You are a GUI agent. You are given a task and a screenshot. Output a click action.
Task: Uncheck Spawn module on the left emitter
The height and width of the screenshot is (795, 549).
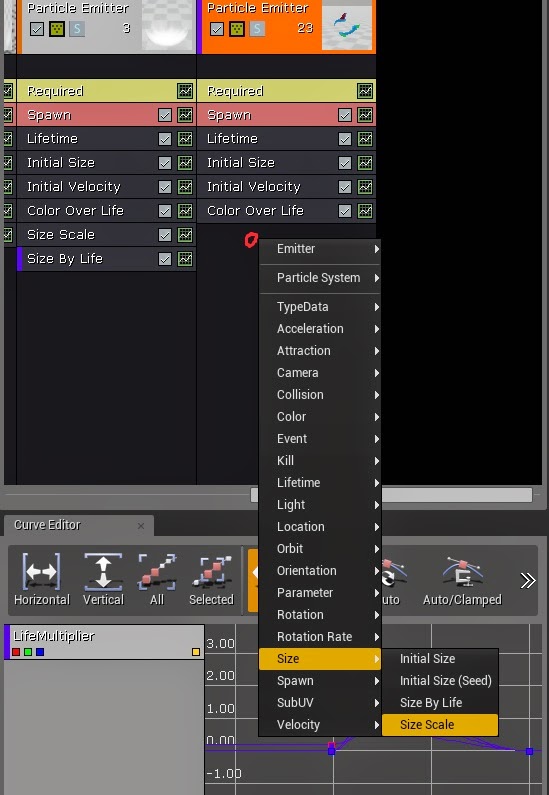165,115
